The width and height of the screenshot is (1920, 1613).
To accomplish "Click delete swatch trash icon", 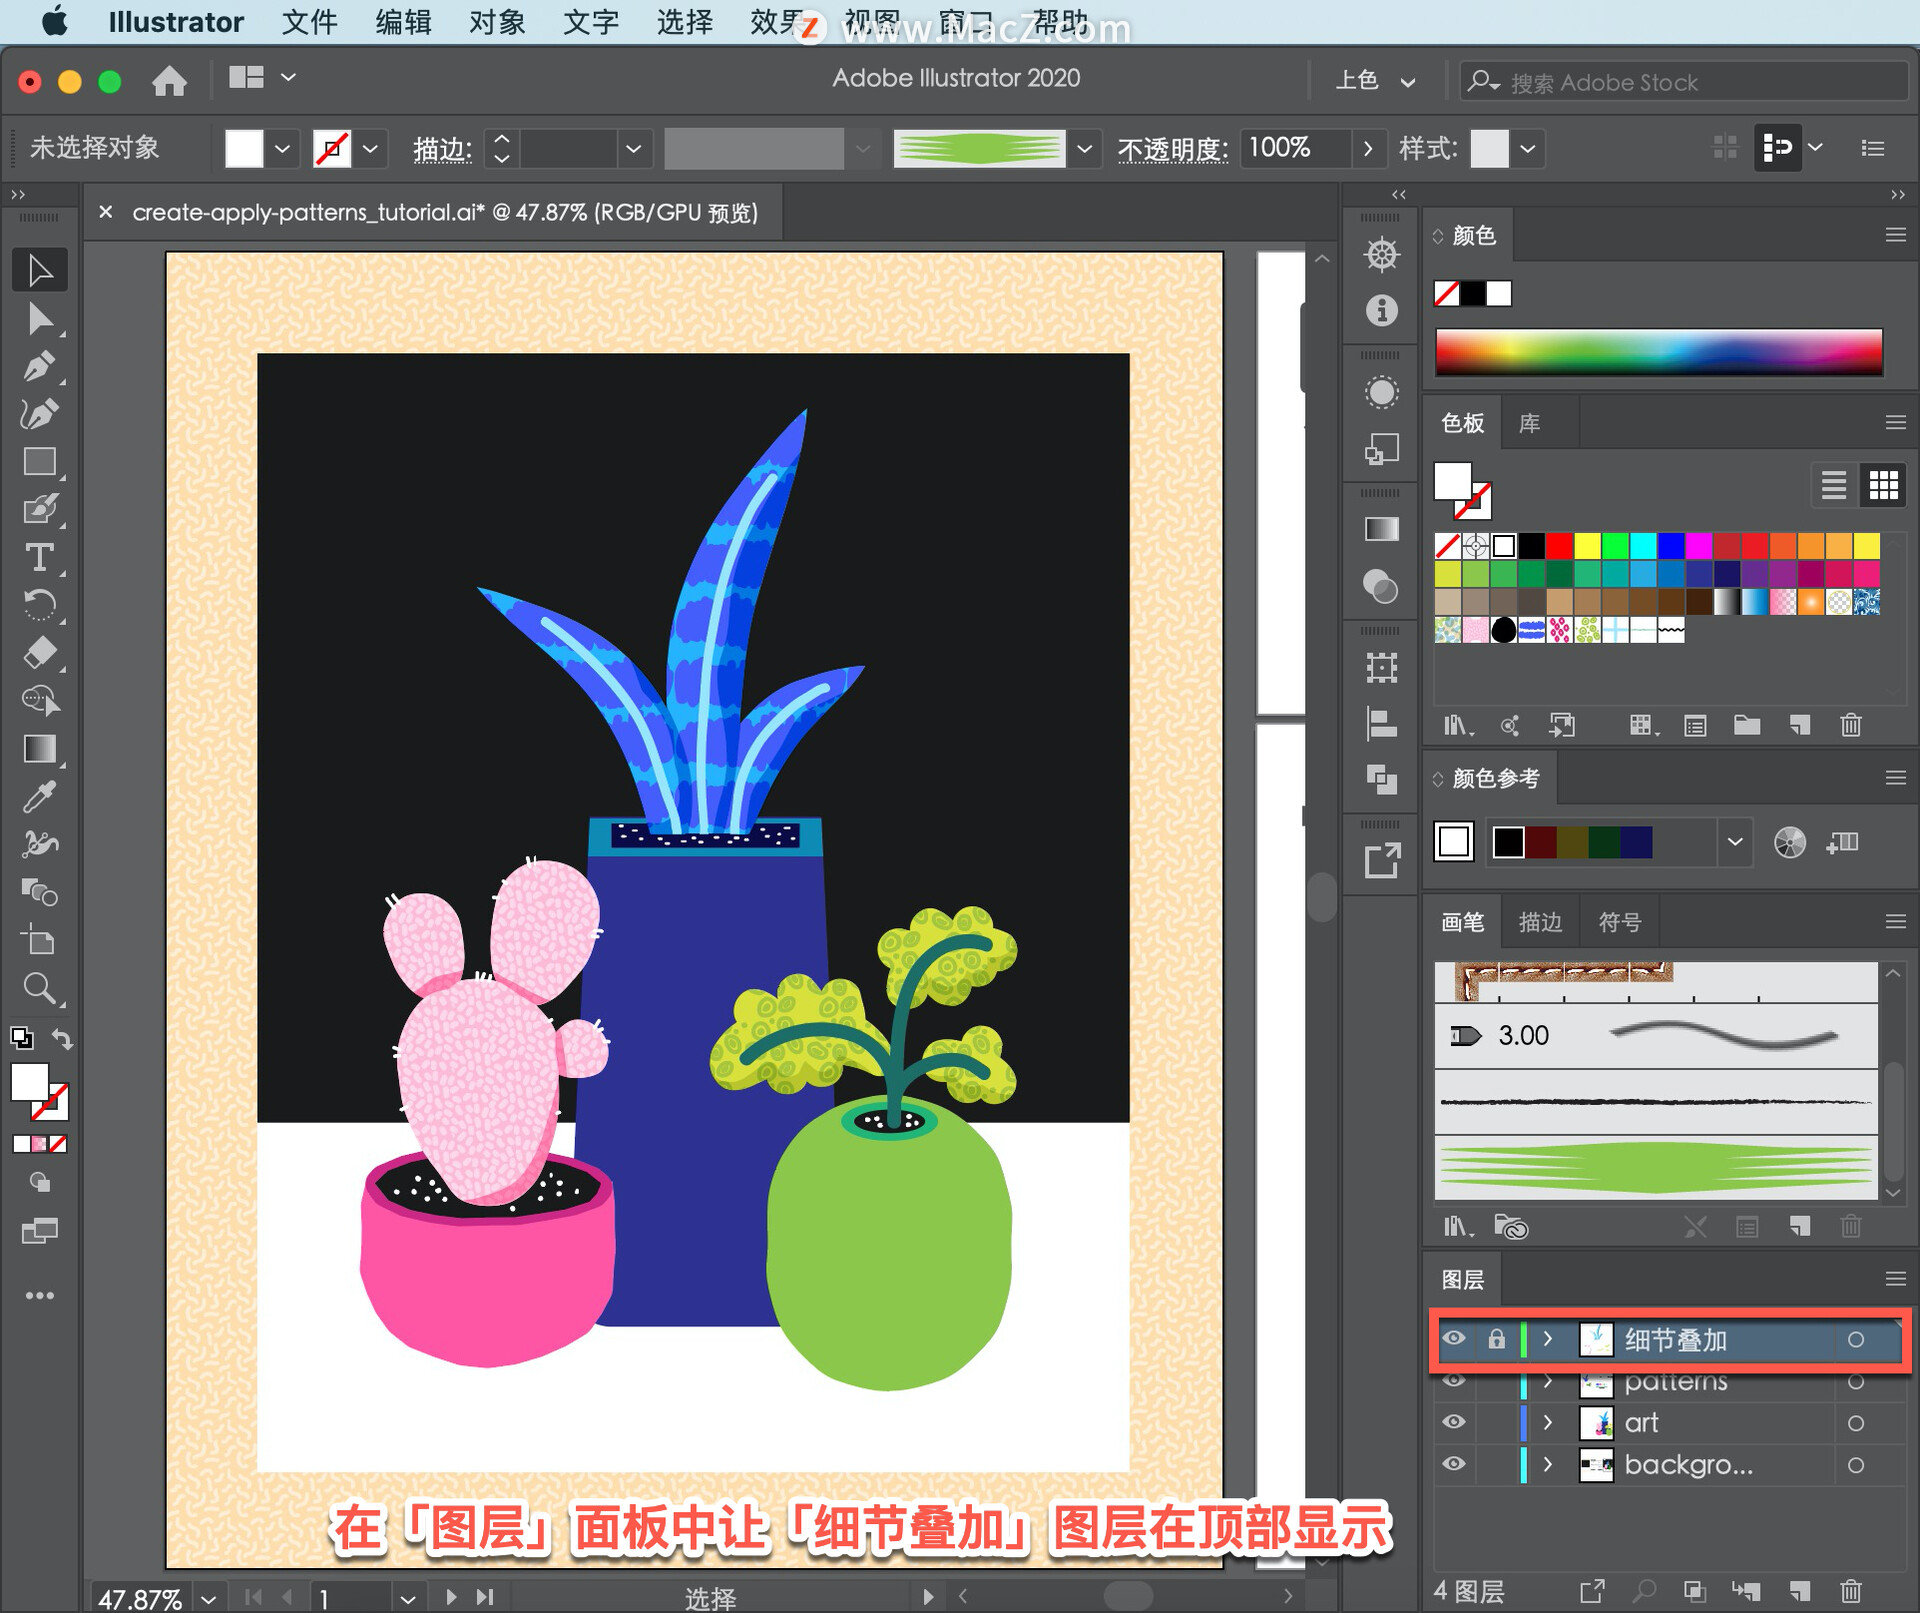I will point(1850,725).
